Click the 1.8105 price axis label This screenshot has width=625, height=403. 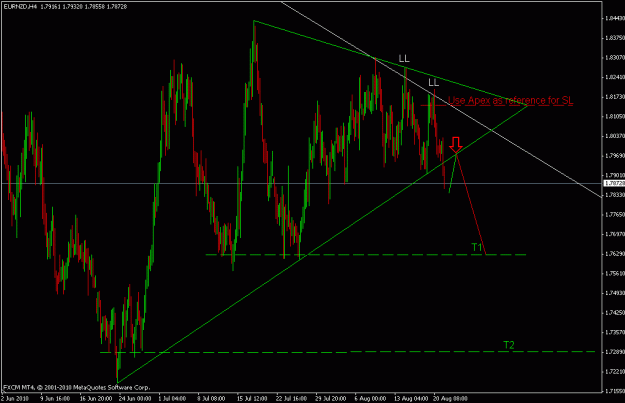[615, 116]
